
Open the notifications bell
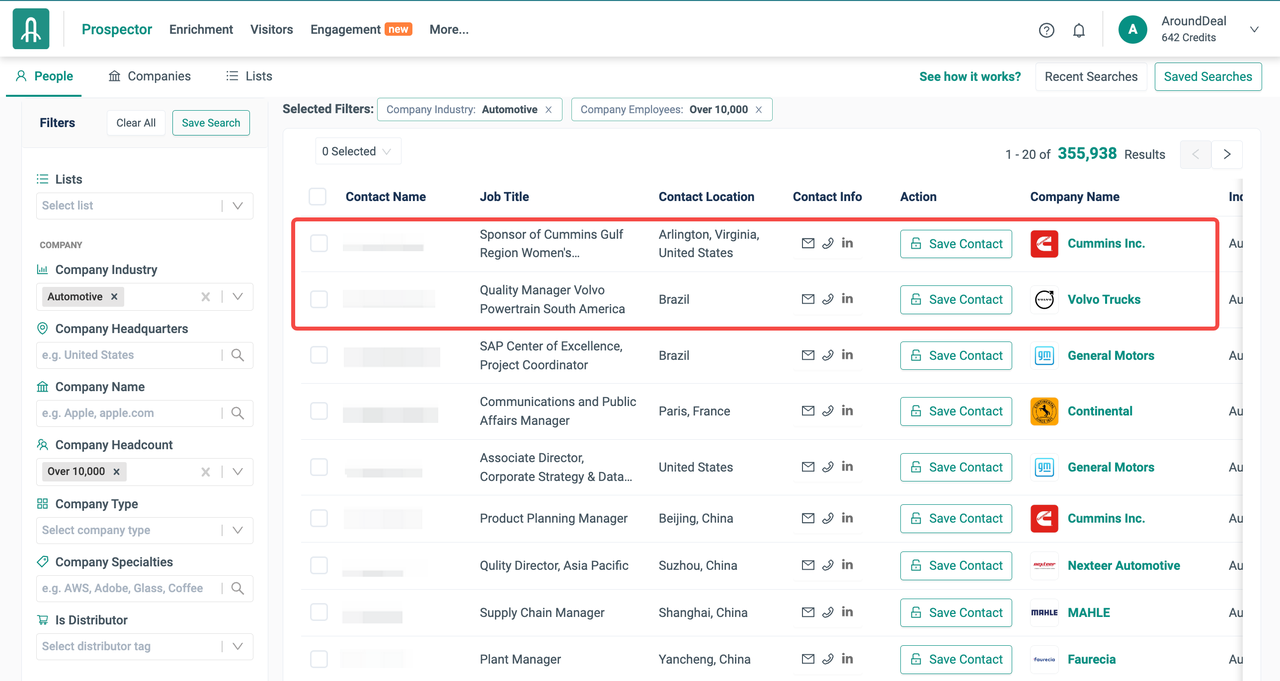pos(1079,30)
